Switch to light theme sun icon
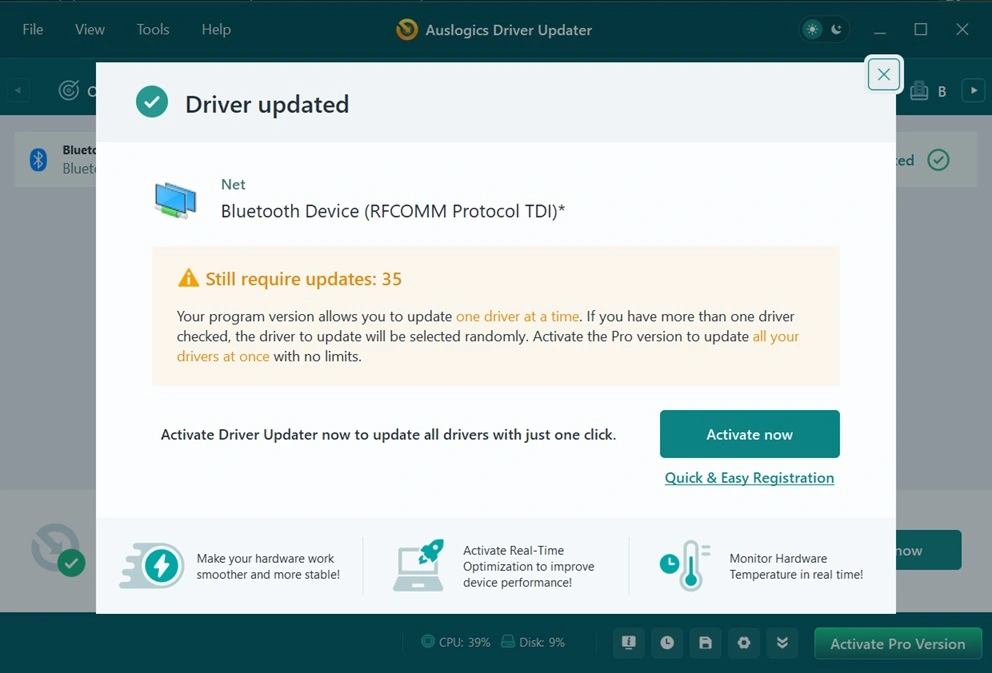The height and width of the screenshot is (673, 992). point(812,29)
